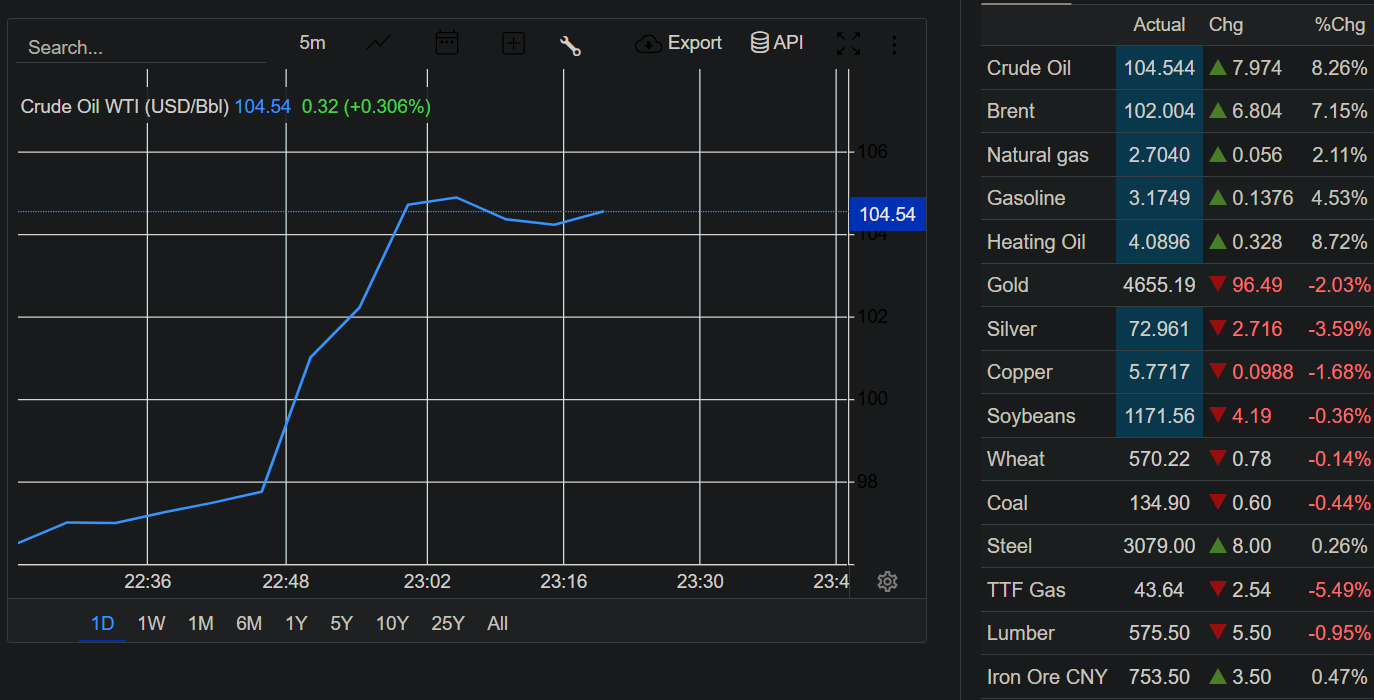Open the wrench tools icon

[570, 44]
